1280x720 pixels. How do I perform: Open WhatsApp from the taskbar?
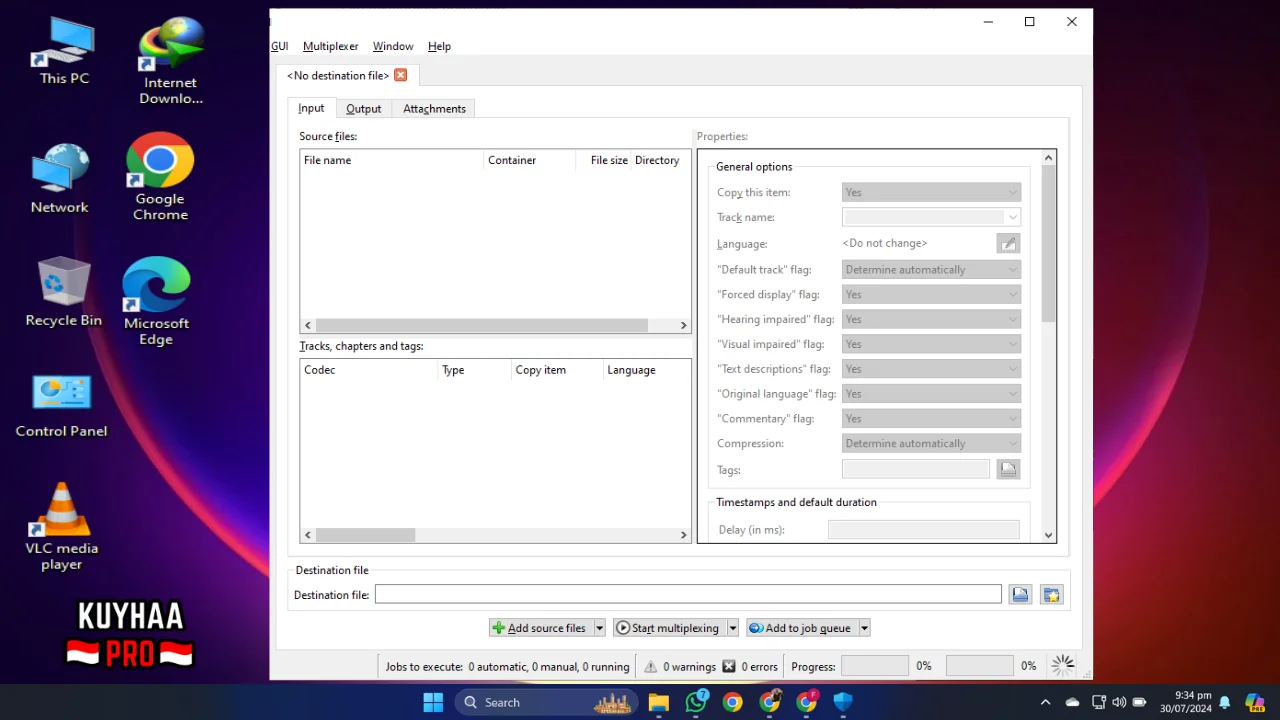pyautogui.click(x=696, y=702)
